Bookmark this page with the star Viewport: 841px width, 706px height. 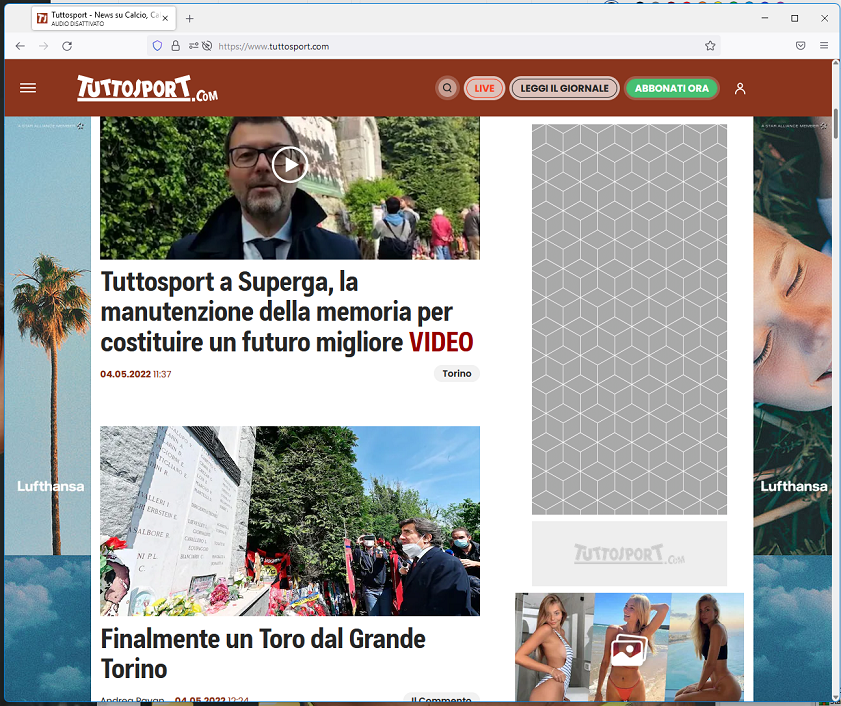pos(710,46)
